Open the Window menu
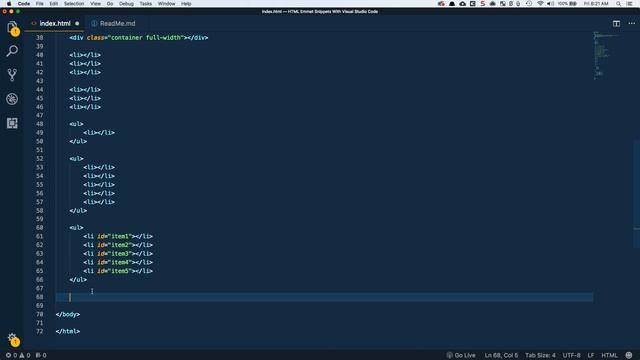 (x=167, y=4)
